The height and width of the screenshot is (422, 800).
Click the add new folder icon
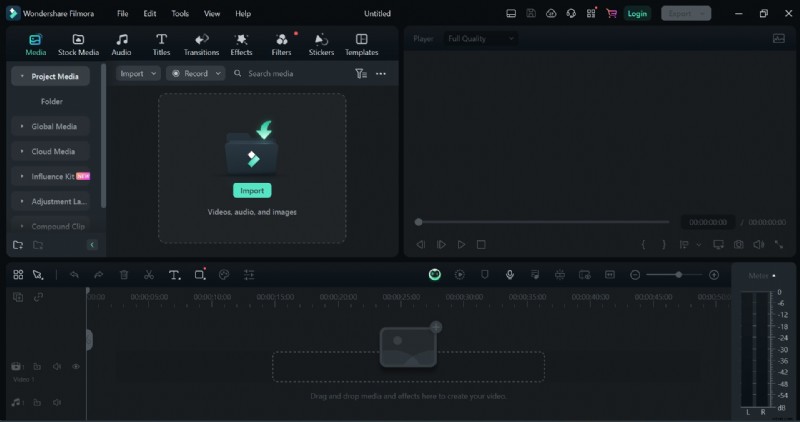(18, 245)
